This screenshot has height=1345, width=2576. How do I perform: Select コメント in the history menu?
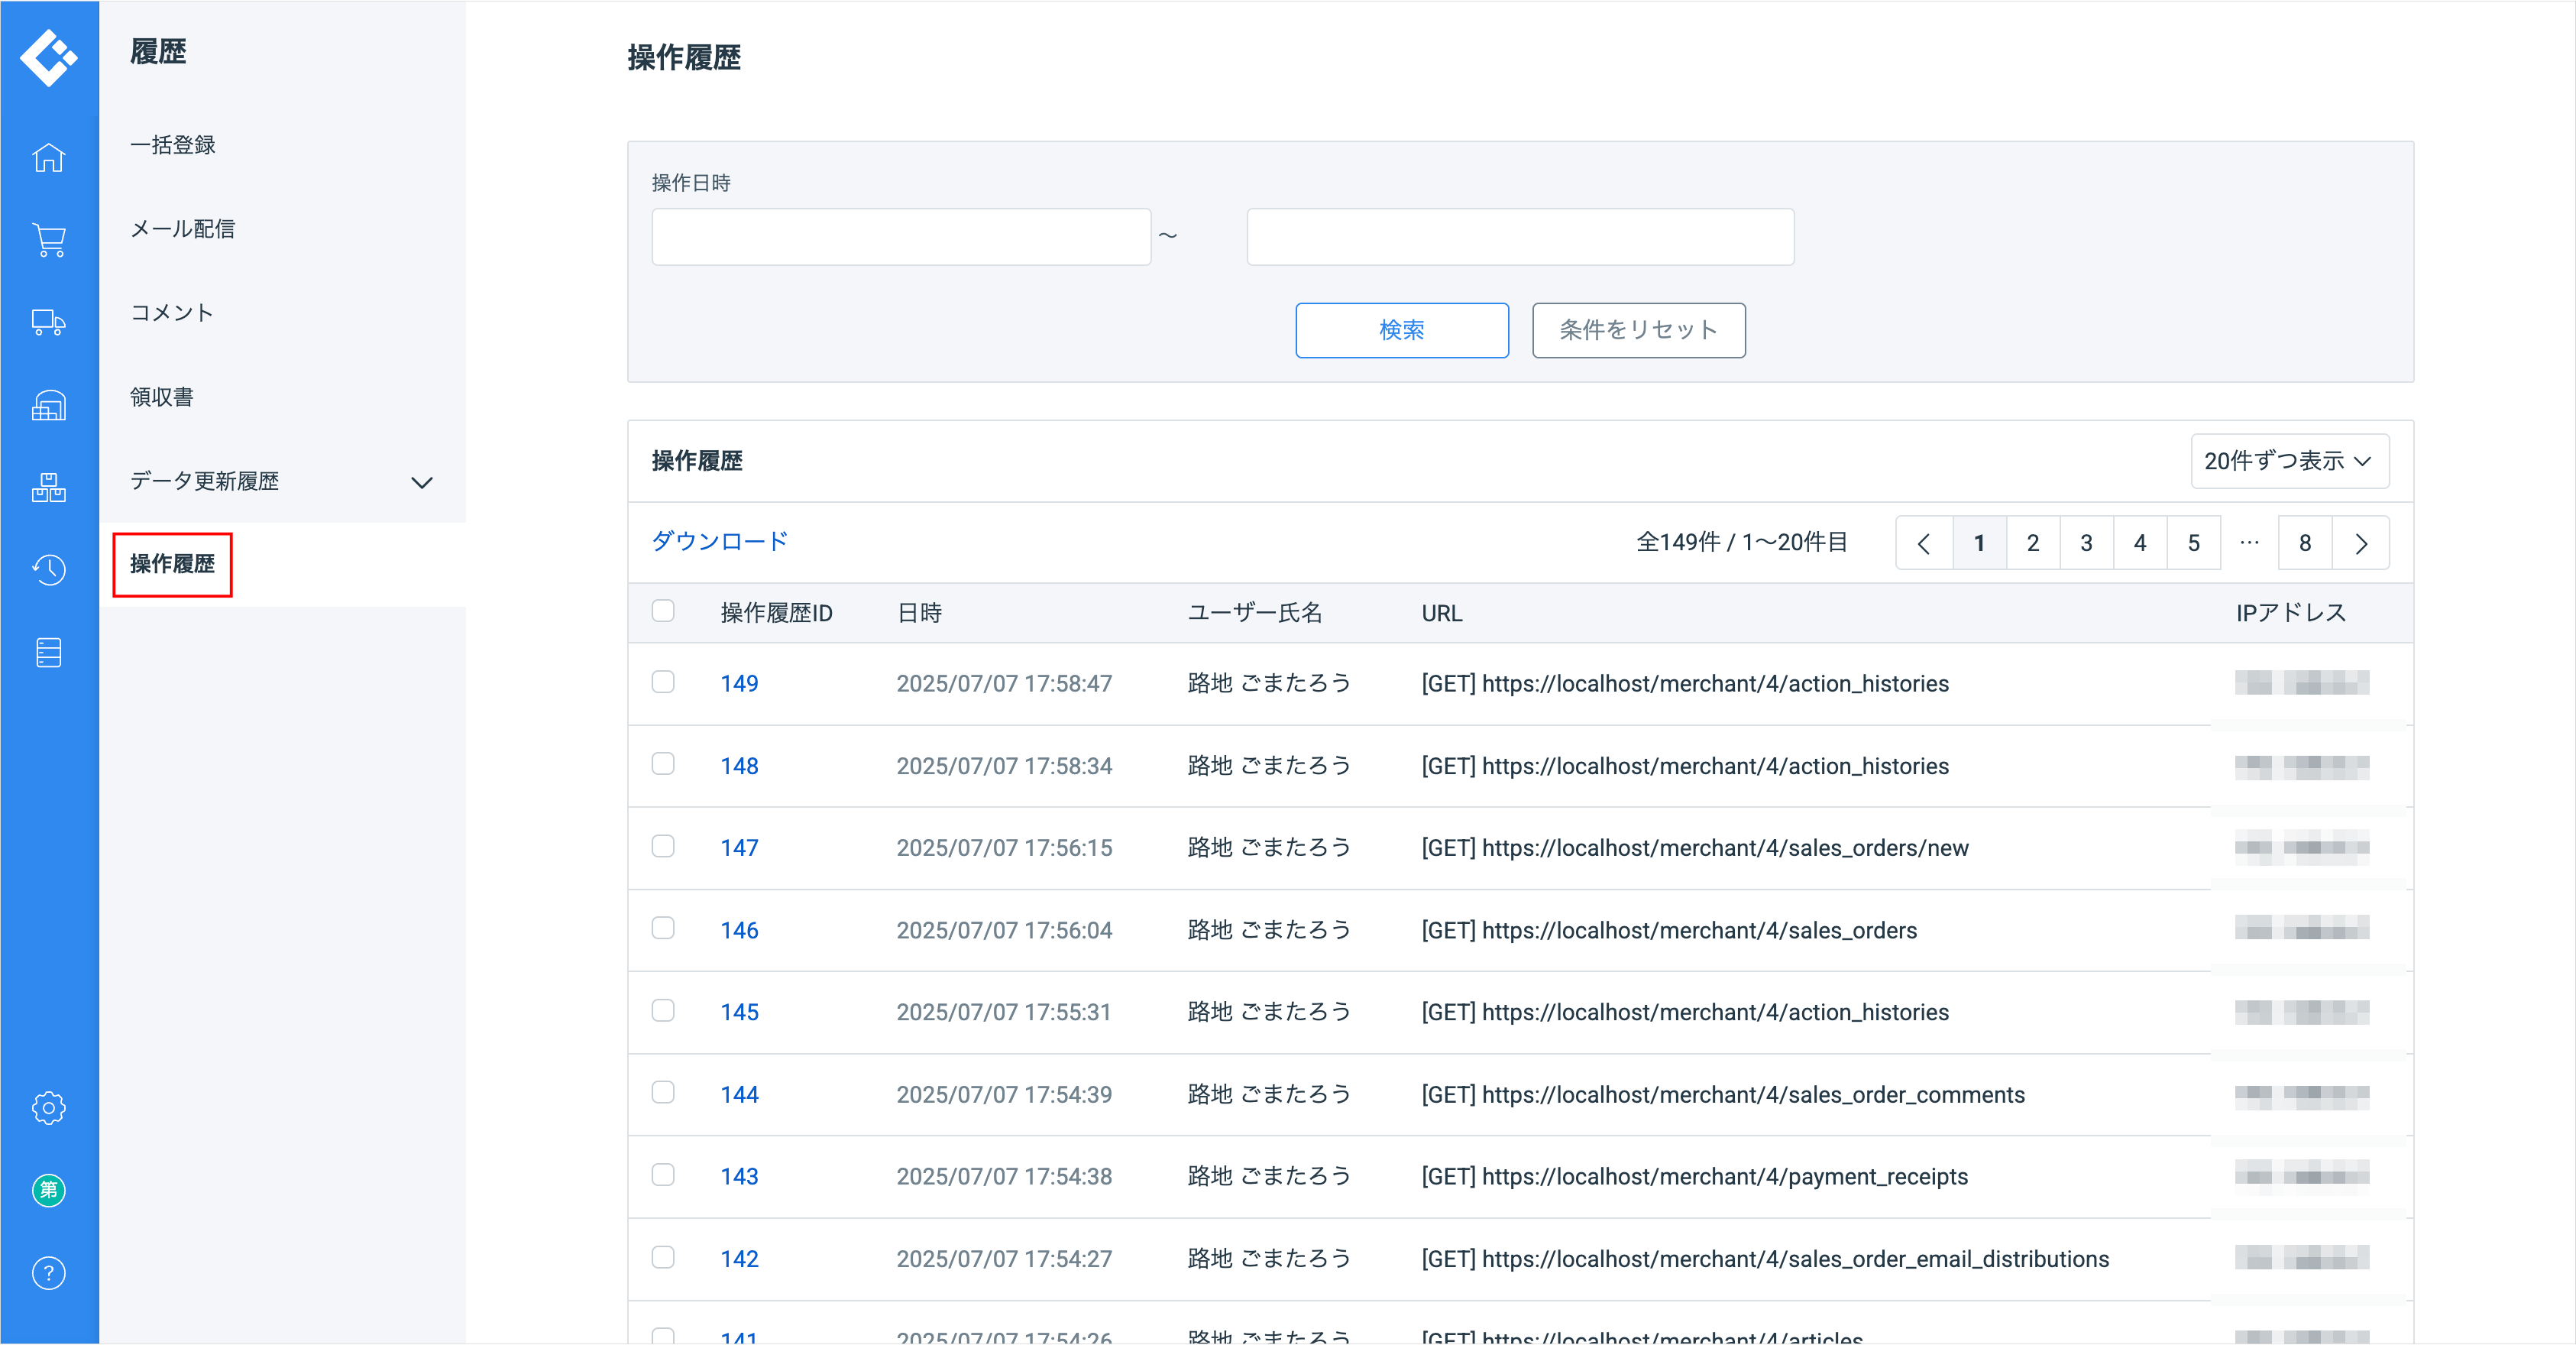pyautogui.click(x=172, y=313)
